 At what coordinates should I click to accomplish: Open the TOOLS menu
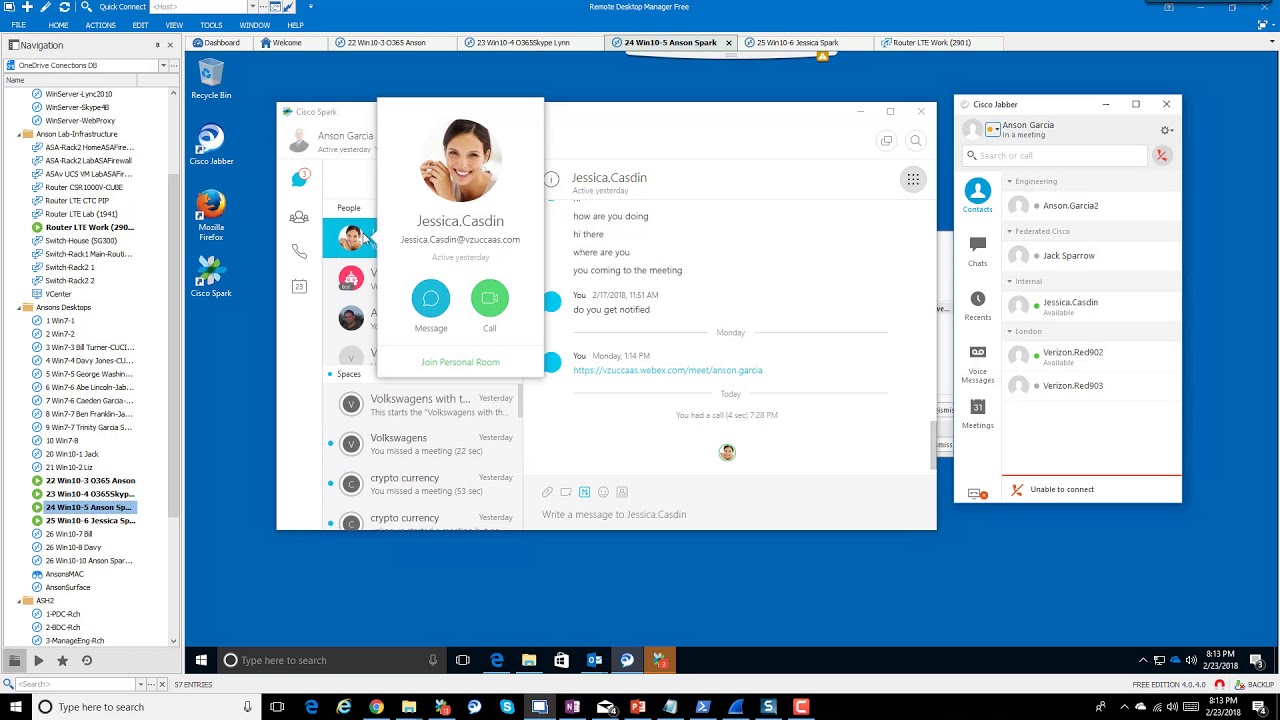tap(211, 25)
